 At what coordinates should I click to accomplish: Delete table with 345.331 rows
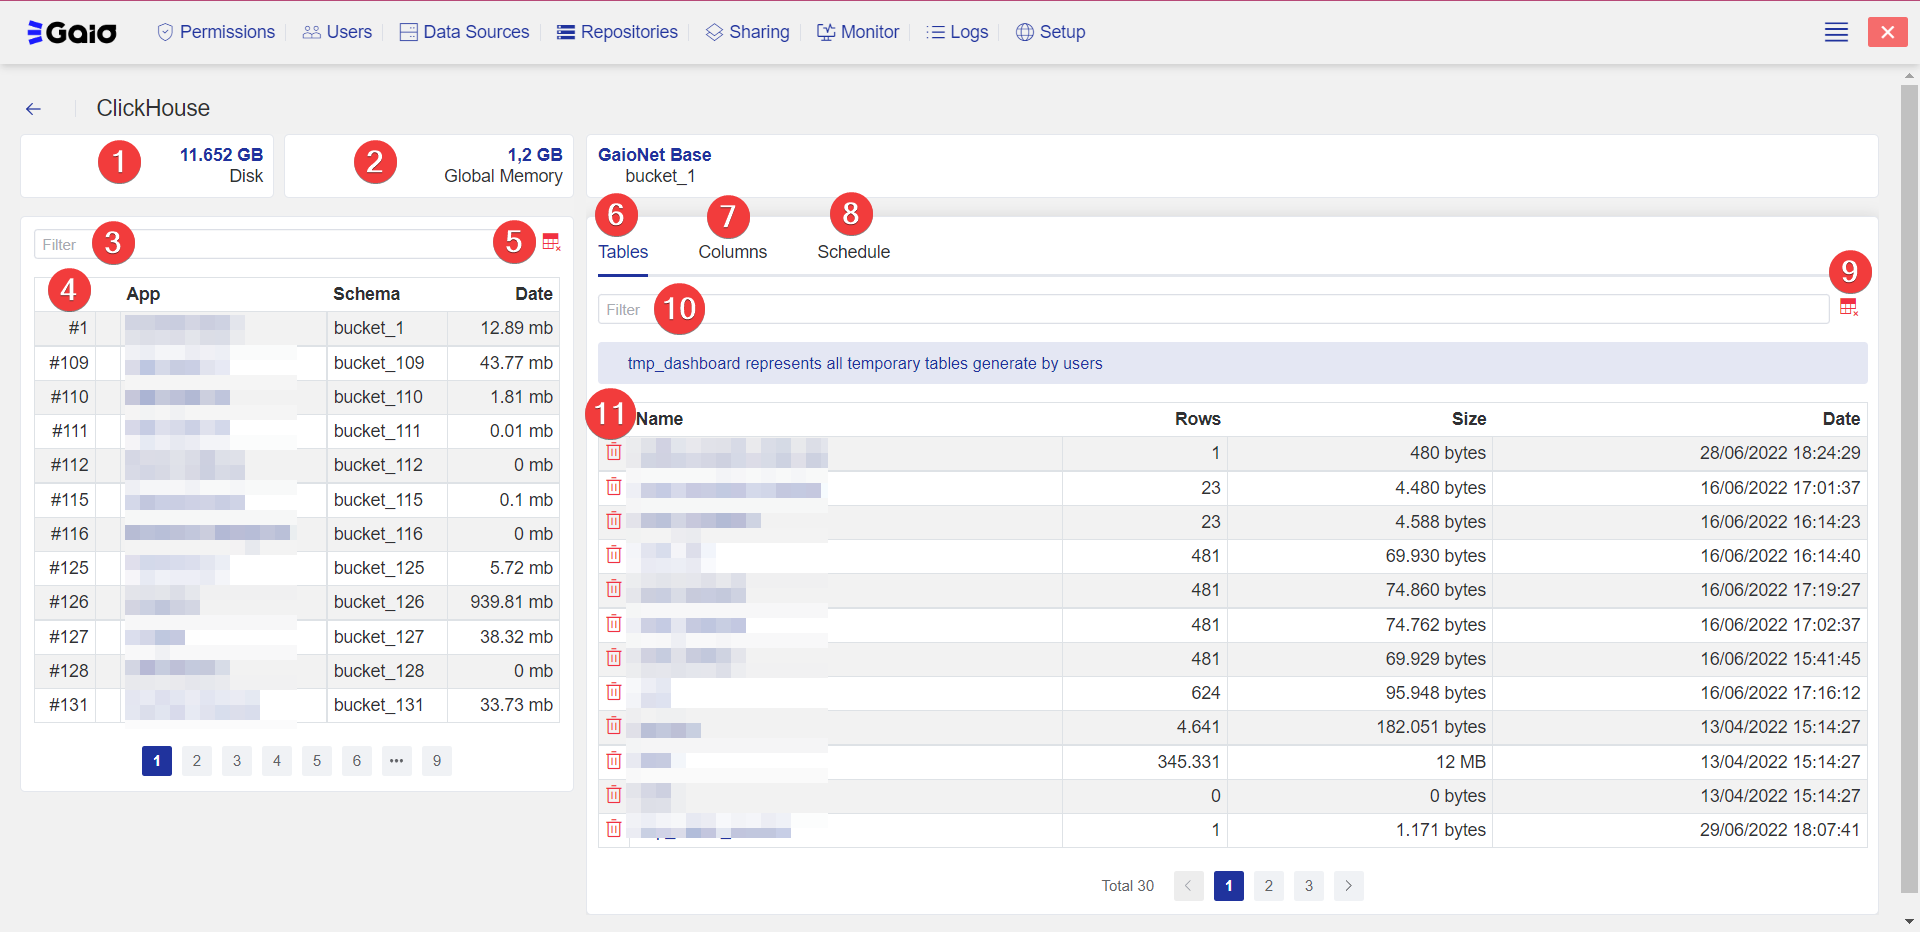pyautogui.click(x=614, y=761)
